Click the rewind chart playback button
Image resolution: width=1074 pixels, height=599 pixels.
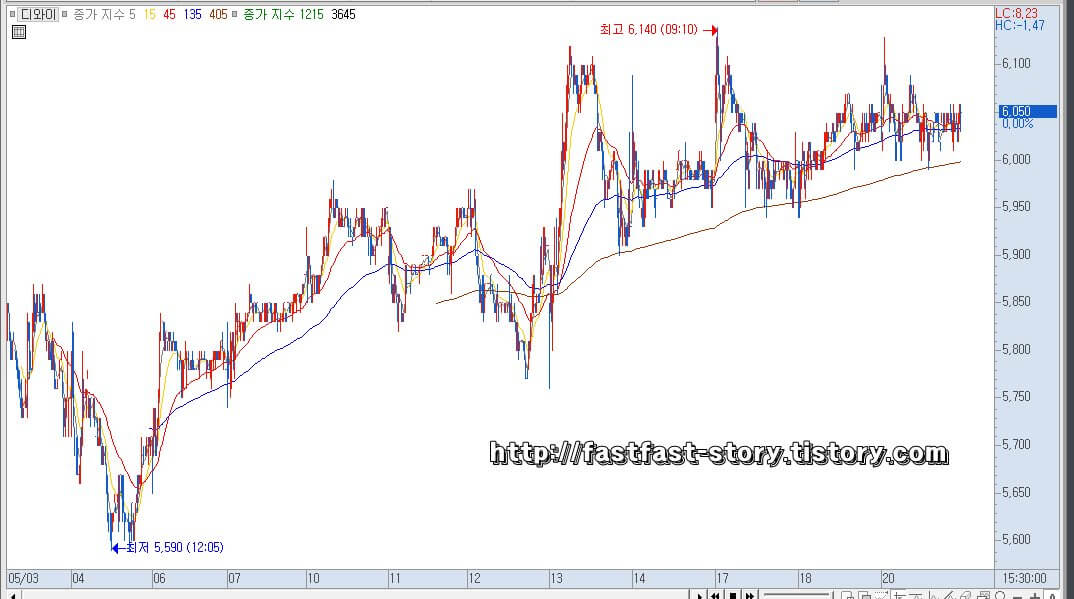(716, 596)
